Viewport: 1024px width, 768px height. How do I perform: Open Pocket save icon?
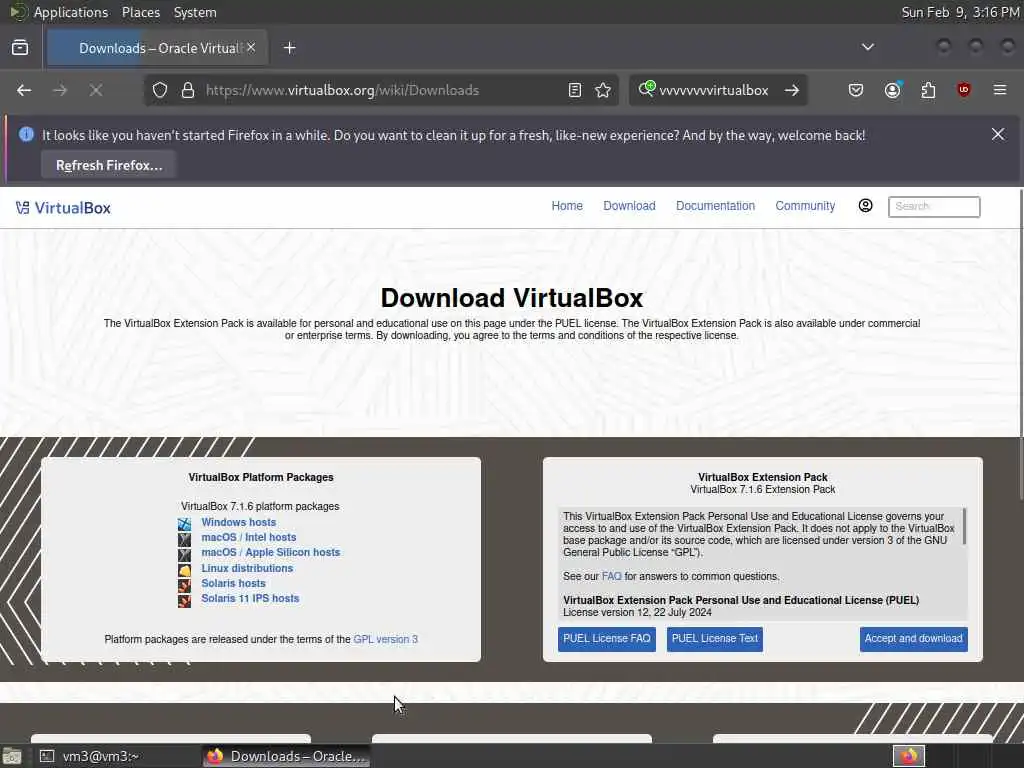click(x=856, y=90)
